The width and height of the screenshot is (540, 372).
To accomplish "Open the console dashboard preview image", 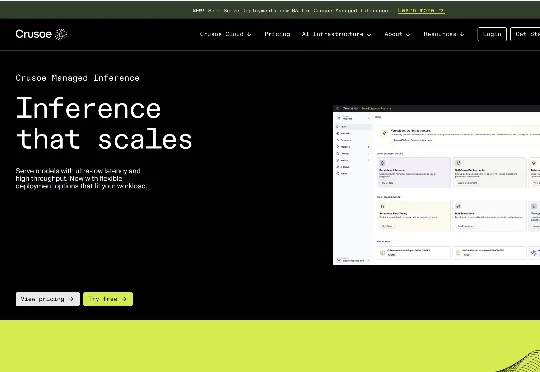I will coord(436,185).
